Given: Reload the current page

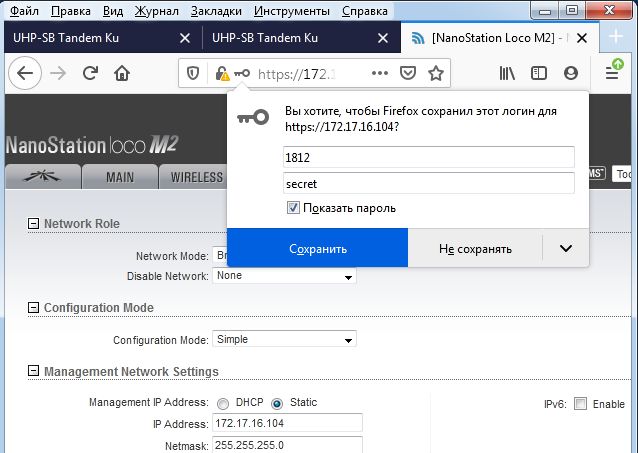Looking at the screenshot, I should 90,73.
